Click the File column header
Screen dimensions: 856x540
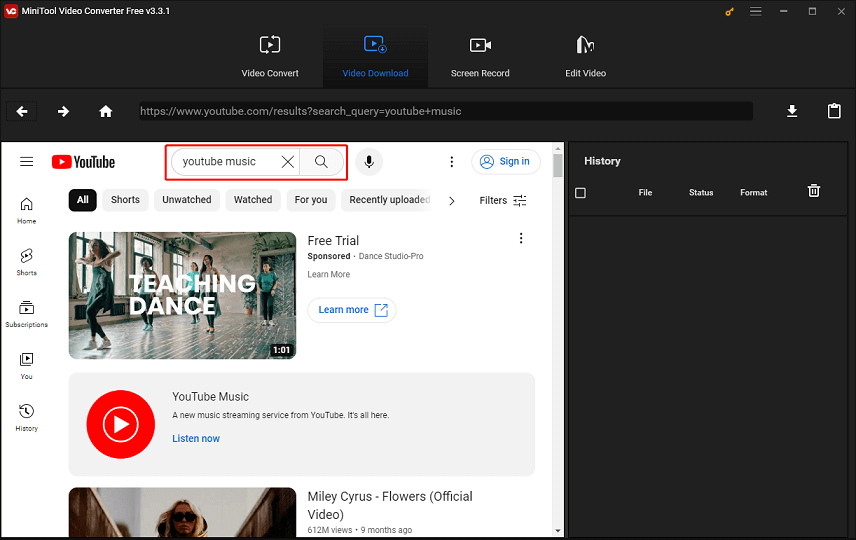tap(645, 193)
